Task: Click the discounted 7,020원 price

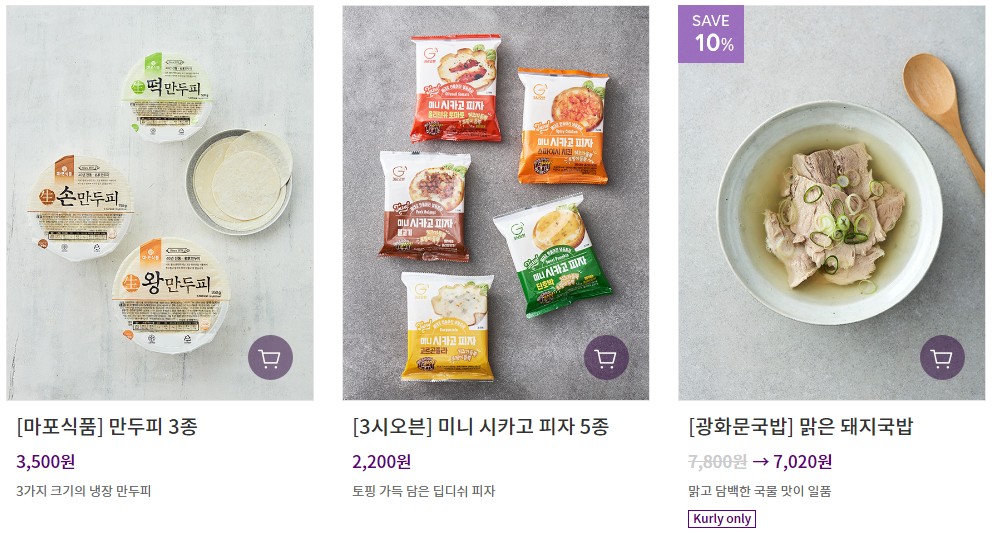Action: (802, 461)
